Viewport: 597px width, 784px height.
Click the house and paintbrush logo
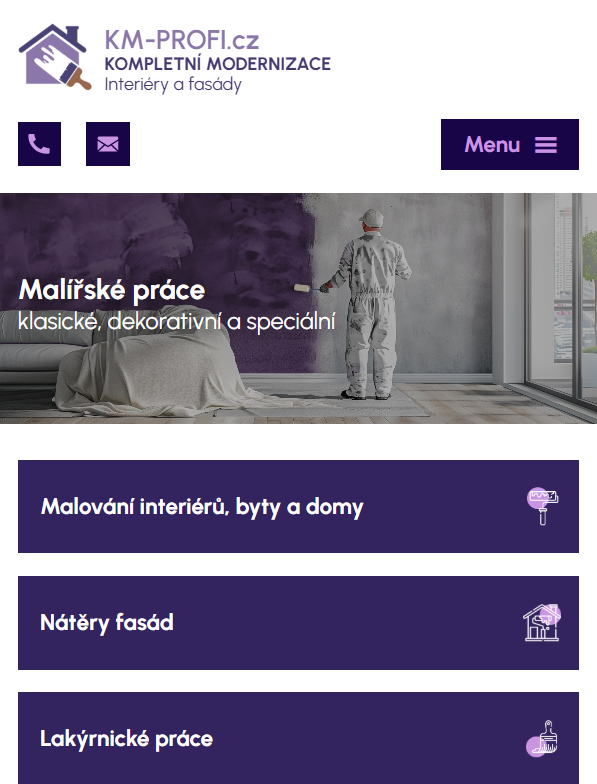pyautogui.click(x=55, y=57)
